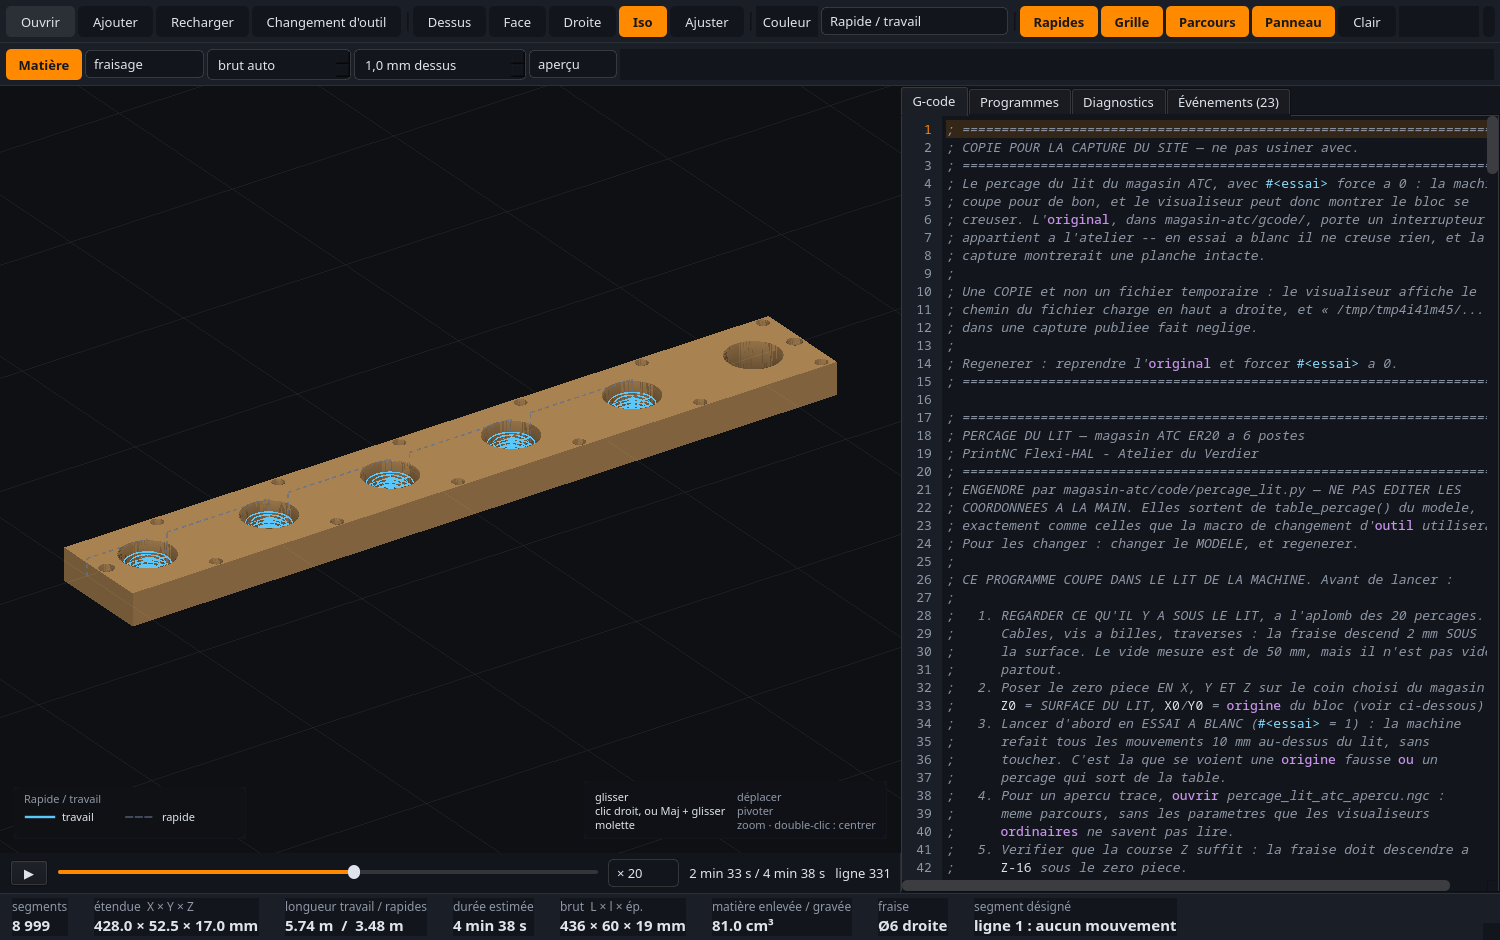Image resolution: width=1500 pixels, height=940 pixels.
Task: Click the G-code vertical scrollbar
Action: pyautogui.click(x=1492, y=145)
